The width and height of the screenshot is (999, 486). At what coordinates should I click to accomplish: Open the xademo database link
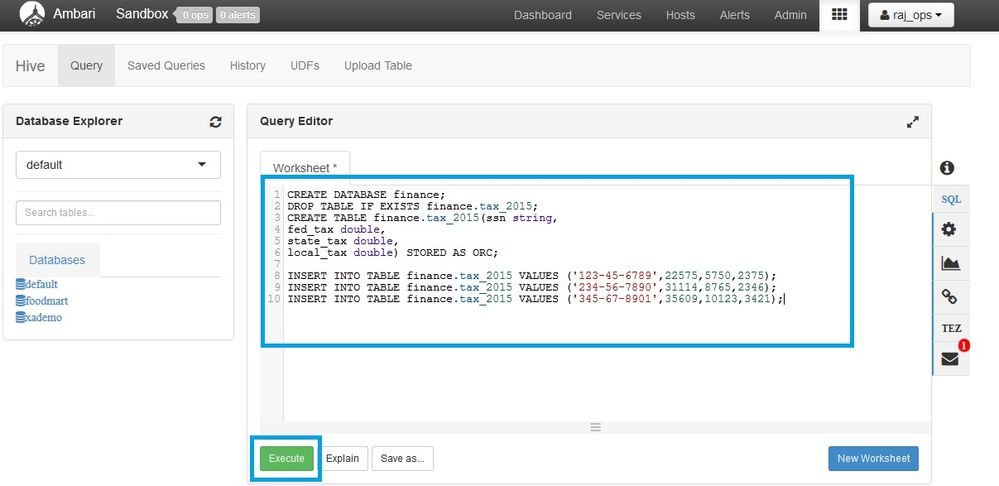point(44,317)
